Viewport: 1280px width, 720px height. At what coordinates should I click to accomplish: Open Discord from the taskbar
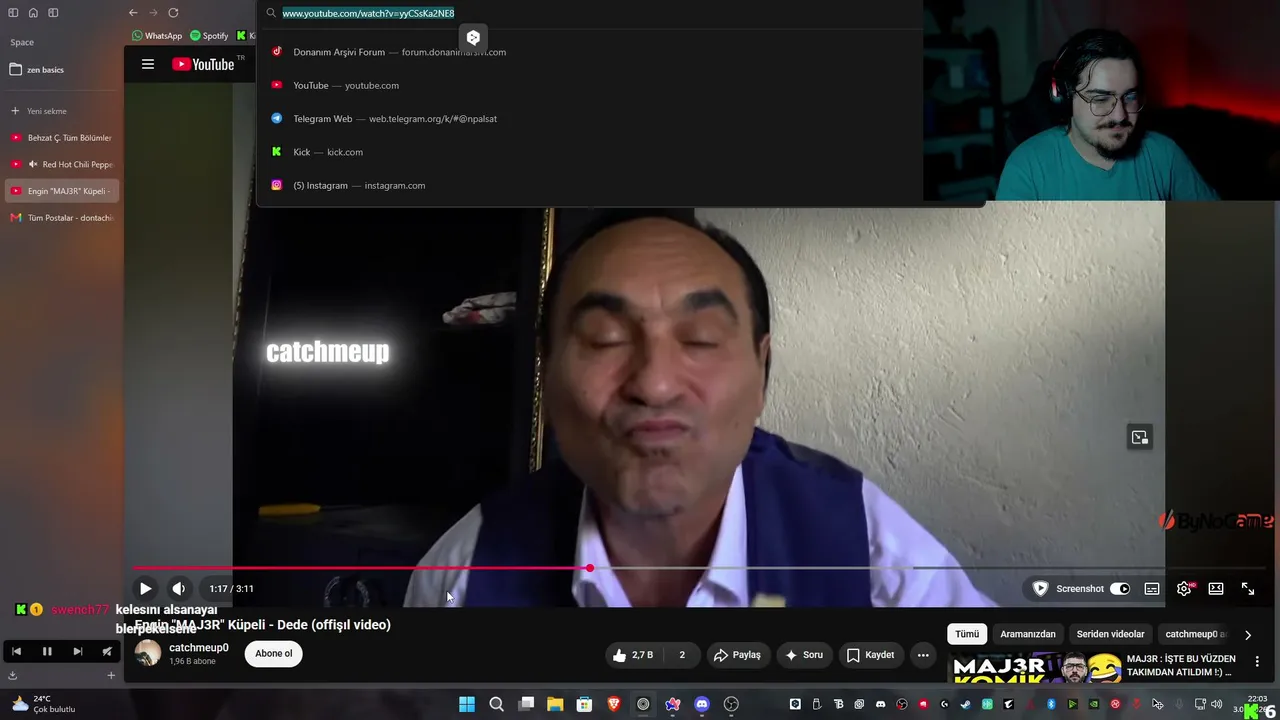702,704
